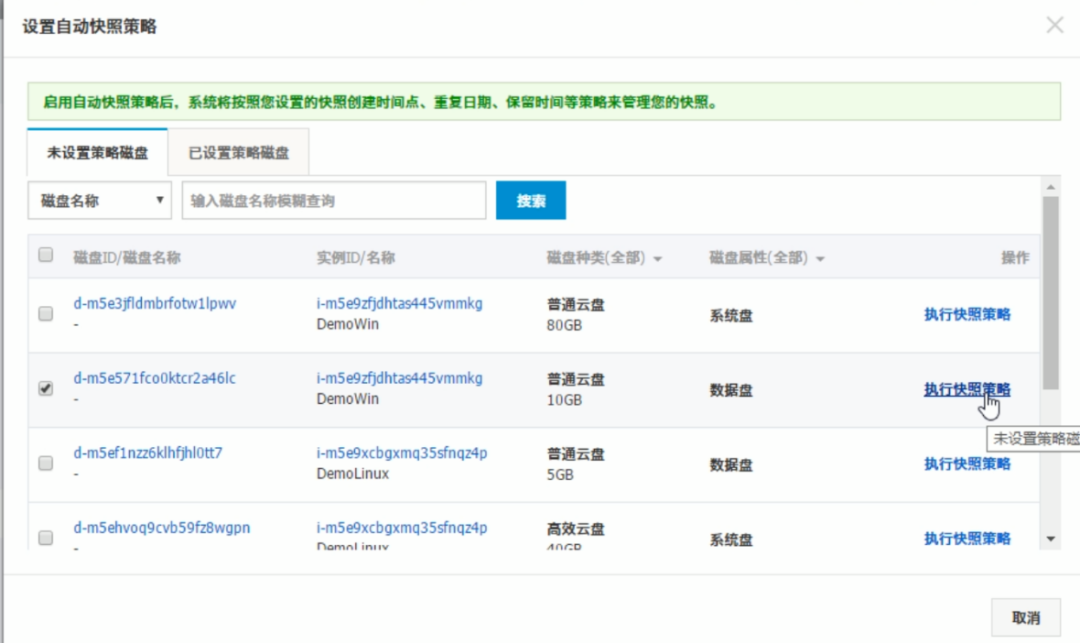Click 执行快照策略 for the 5GB data disk

[x=966, y=464]
